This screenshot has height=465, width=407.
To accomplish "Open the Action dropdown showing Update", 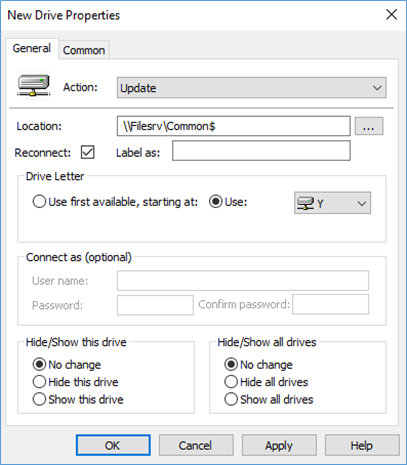I will (x=251, y=88).
